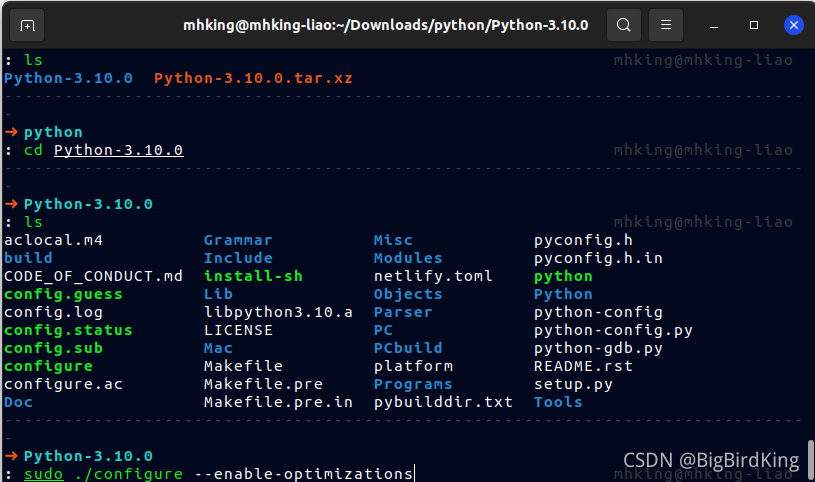This screenshot has height=482, width=815.
Task: Click the Lib directory name
Action: click(x=218, y=294)
